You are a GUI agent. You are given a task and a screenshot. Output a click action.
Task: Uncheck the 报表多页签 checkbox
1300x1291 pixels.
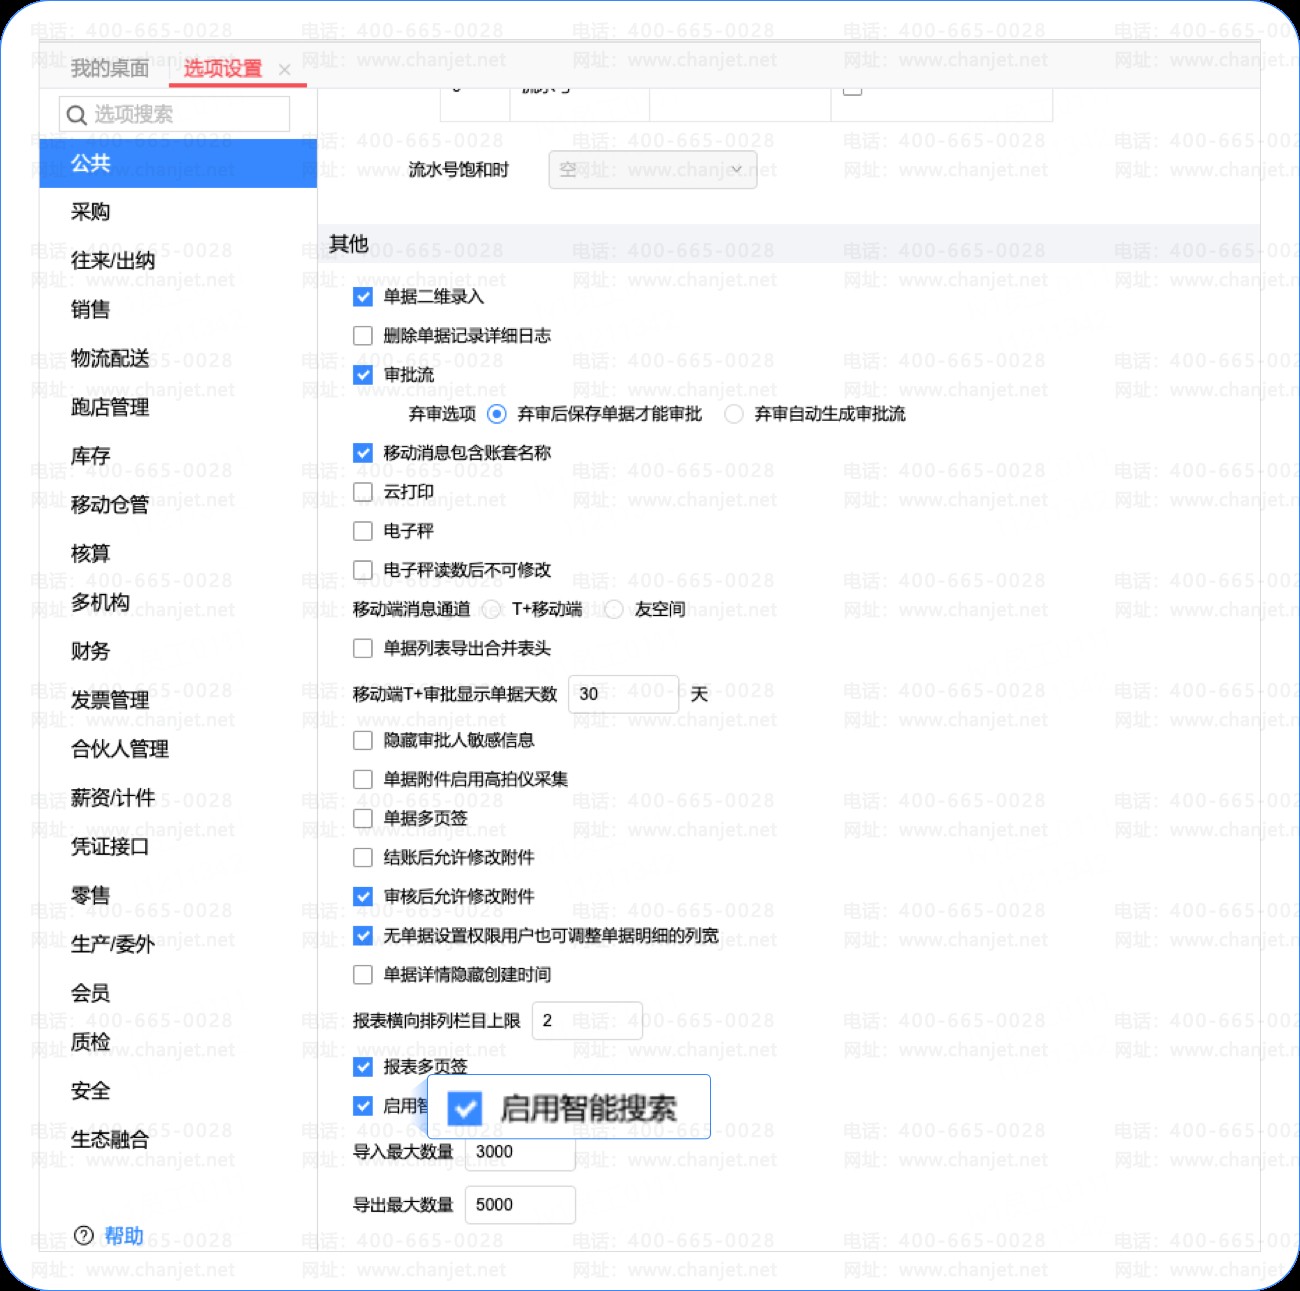pyautogui.click(x=363, y=1067)
